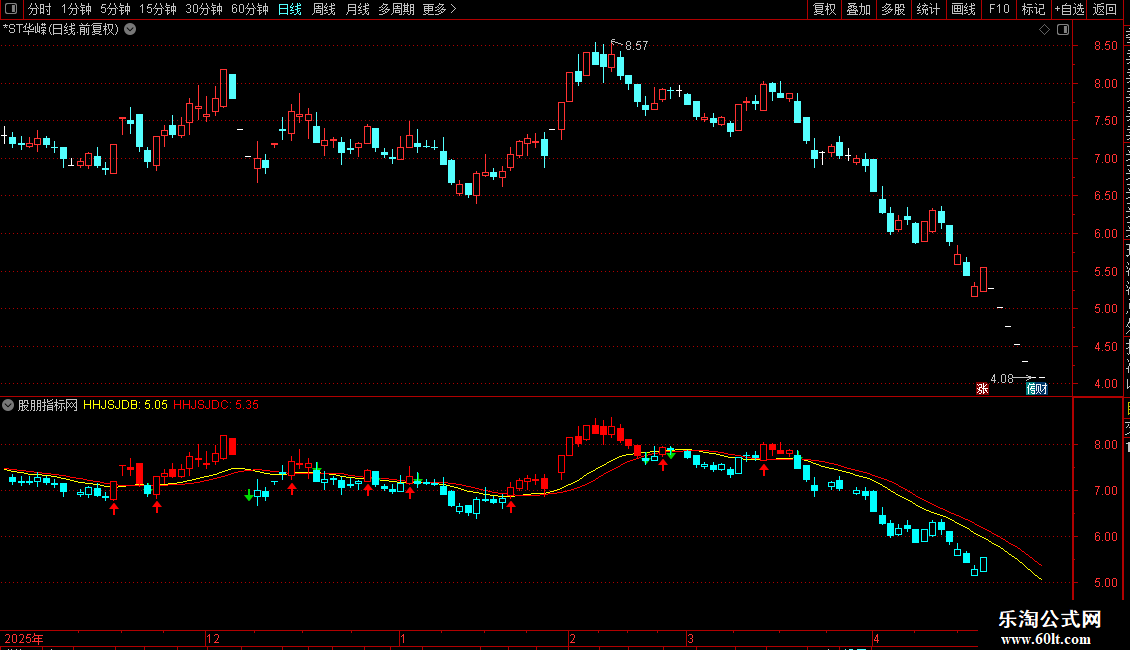Open the indicator dropdown beside 股朋指标网

click(8, 405)
